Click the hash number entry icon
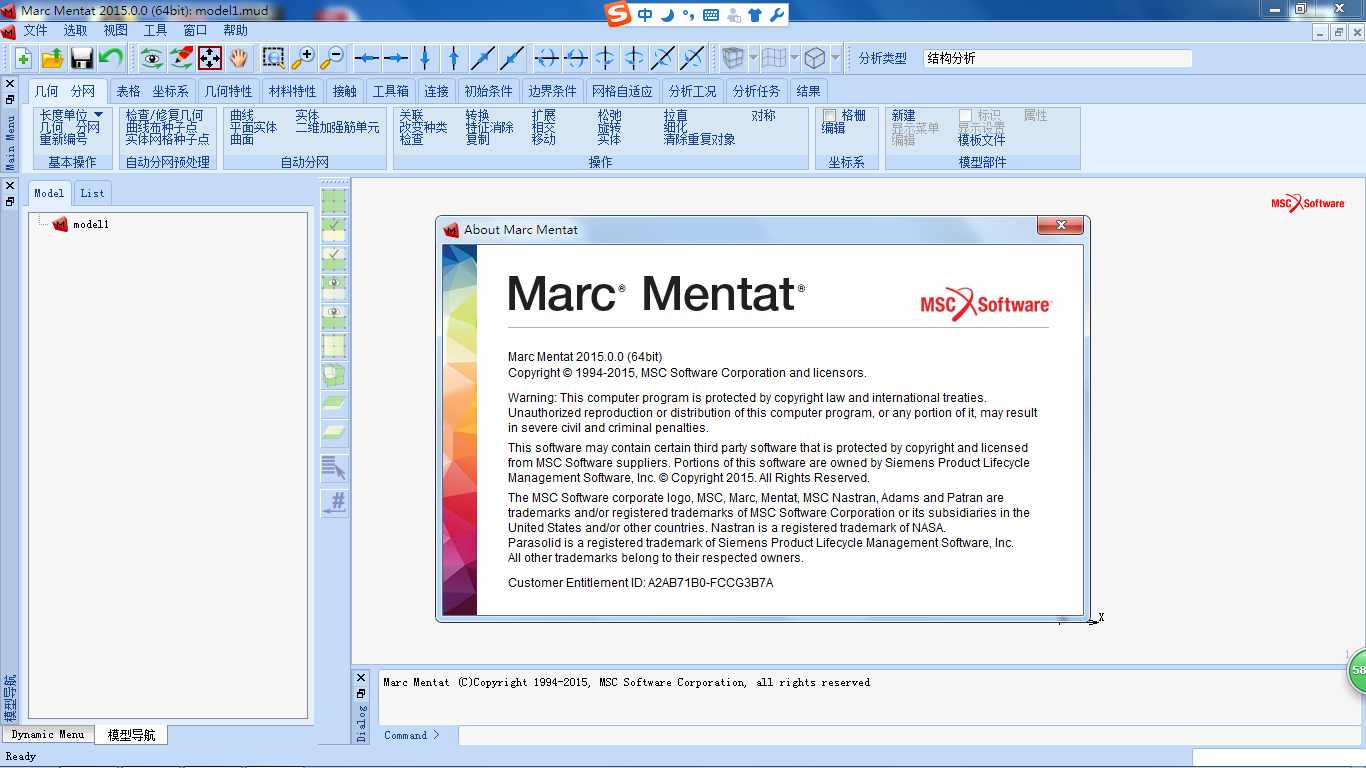The height and width of the screenshot is (768, 1366). click(x=334, y=502)
